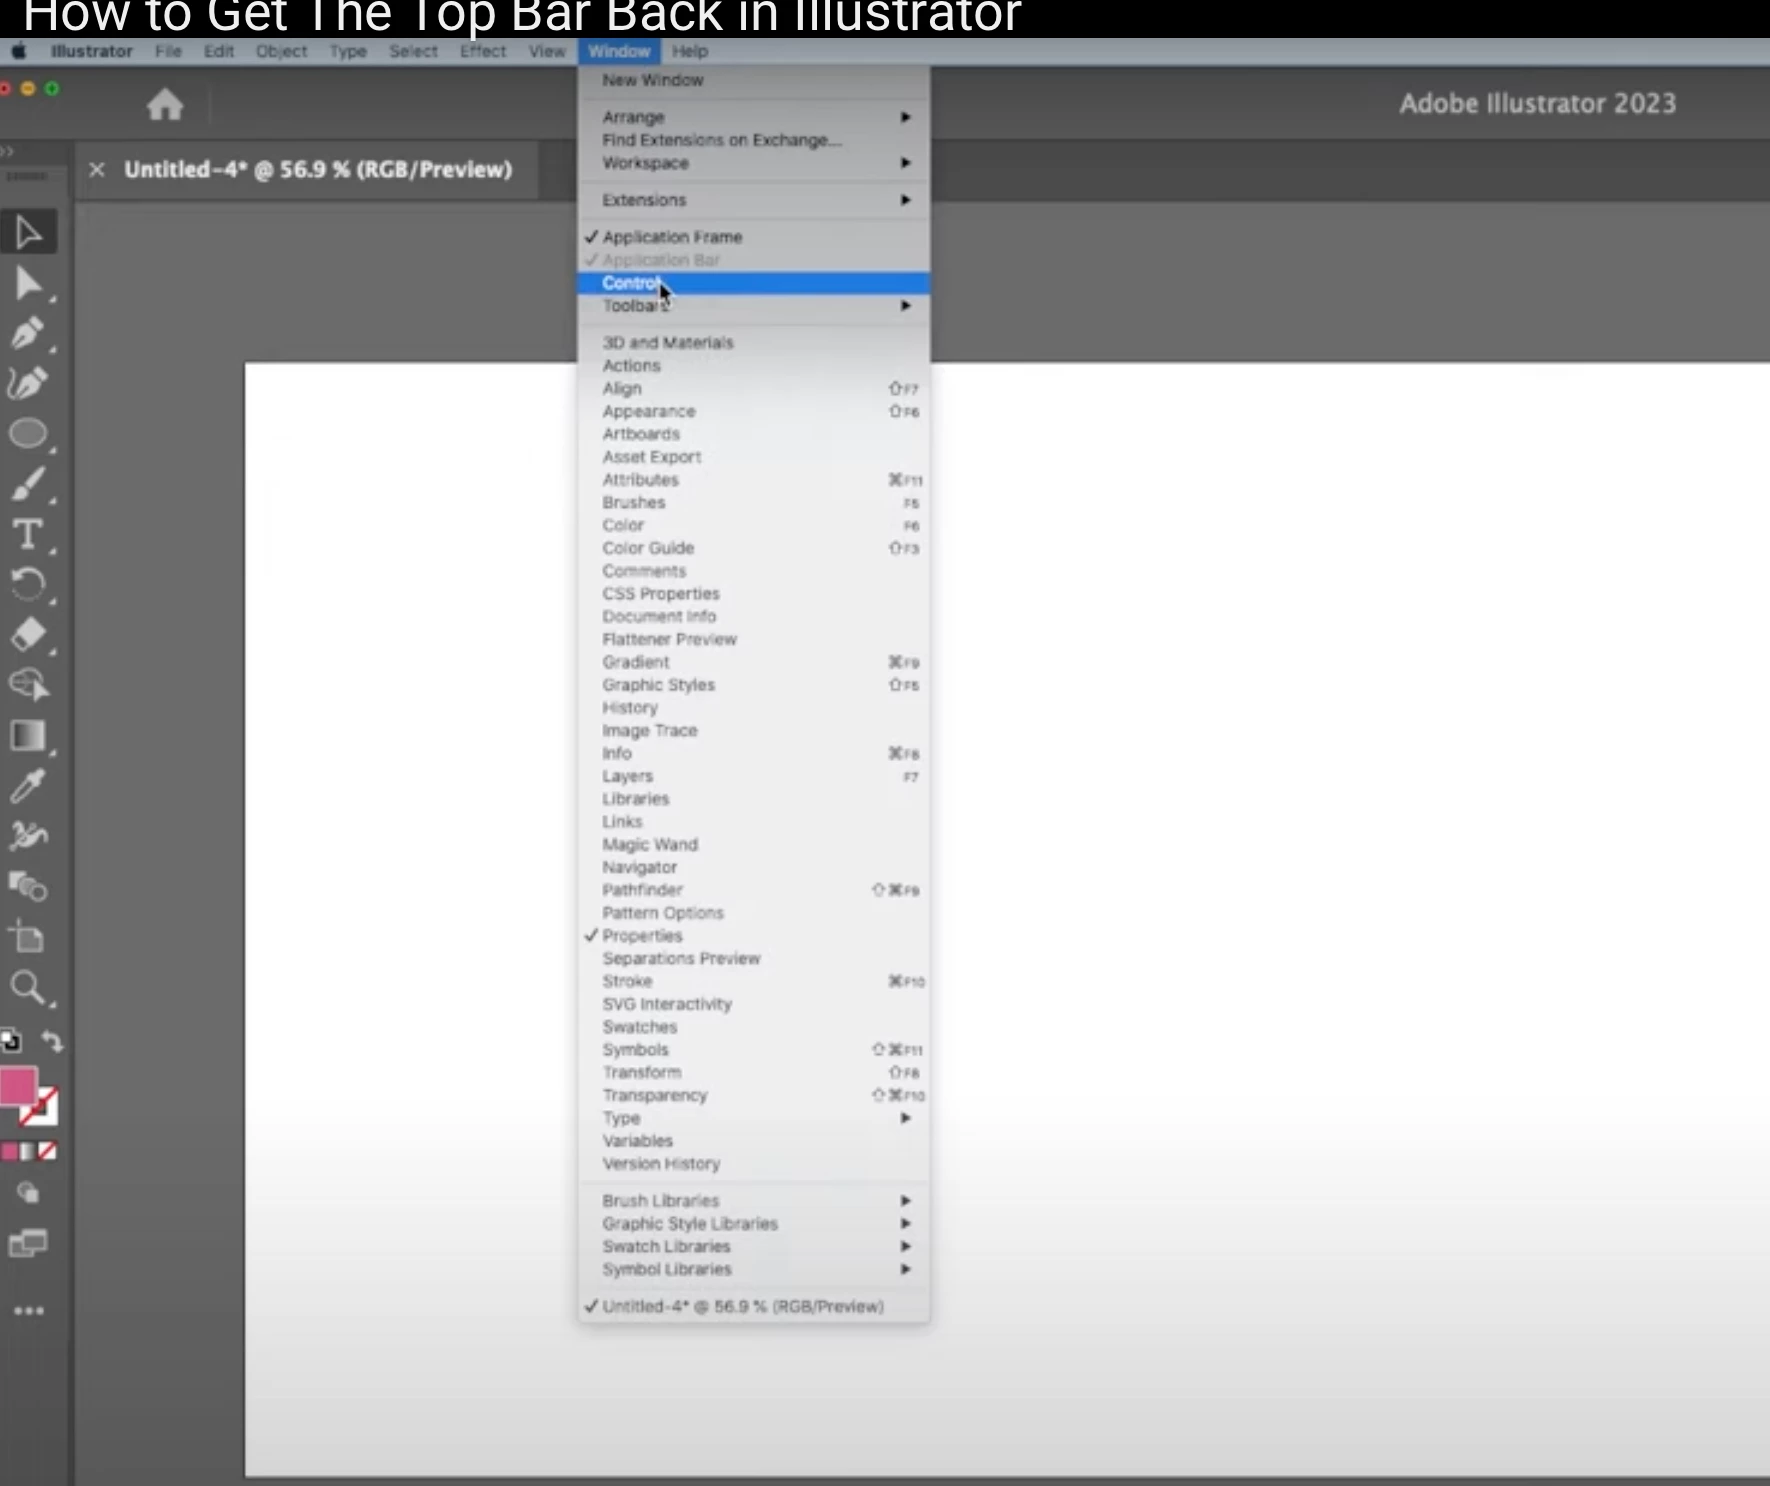The image size is (1770, 1486).
Task: Expand the Swatch Libraries submenu
Action: (x=754, y=1246)
